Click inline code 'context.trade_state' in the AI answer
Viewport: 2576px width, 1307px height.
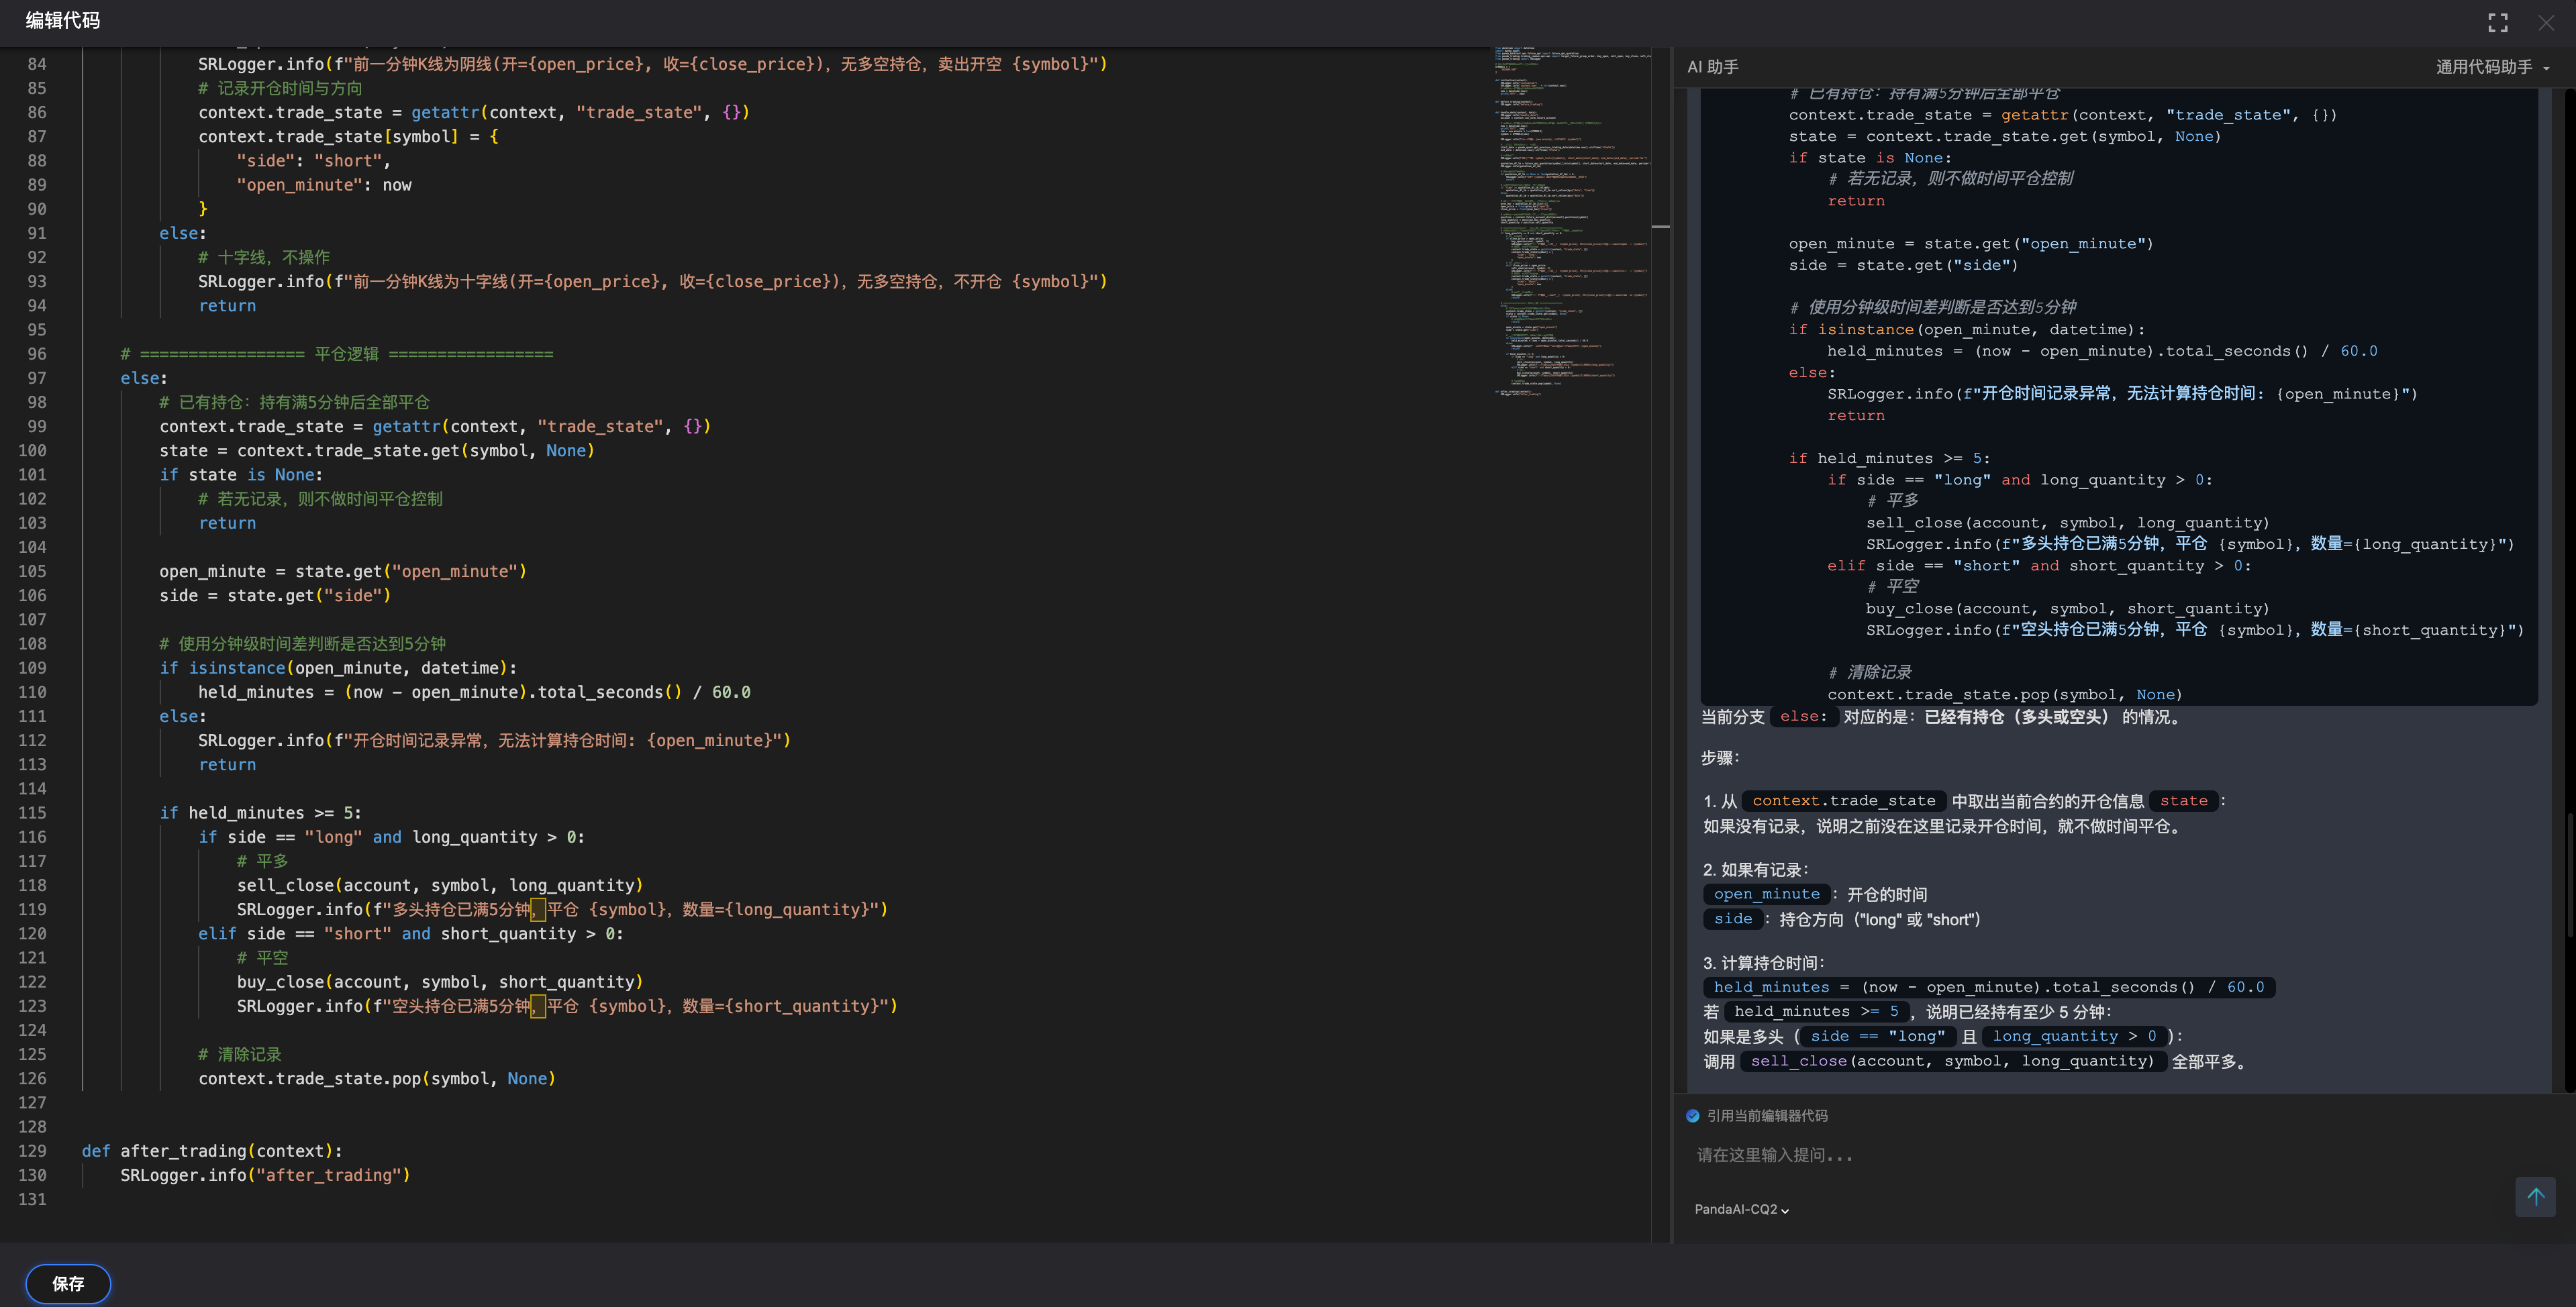pyautogui.click(x=1843, y=801)
